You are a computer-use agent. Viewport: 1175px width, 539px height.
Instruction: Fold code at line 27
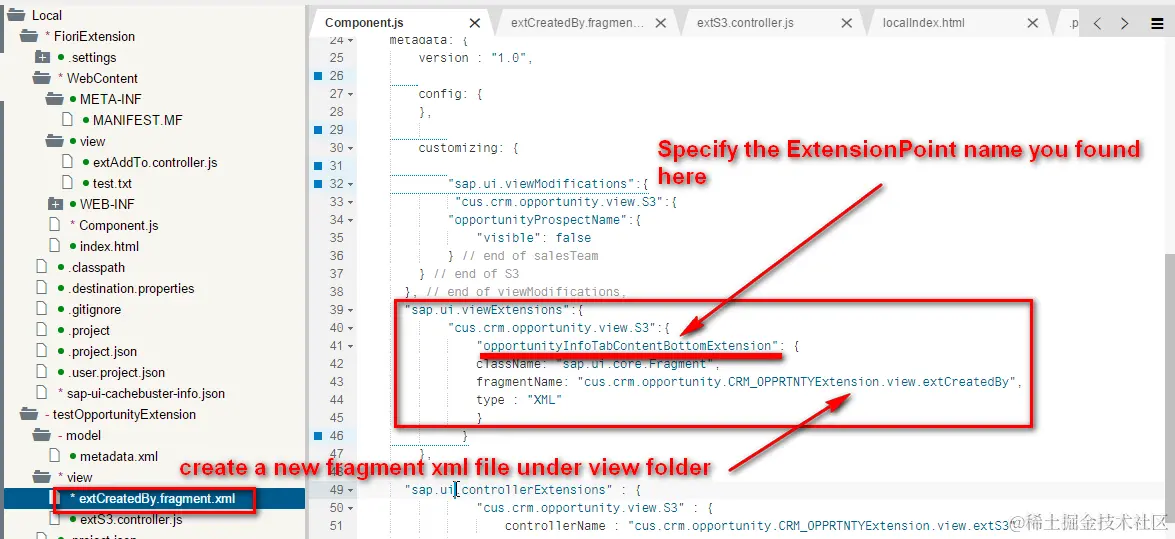tap(350, 94)
